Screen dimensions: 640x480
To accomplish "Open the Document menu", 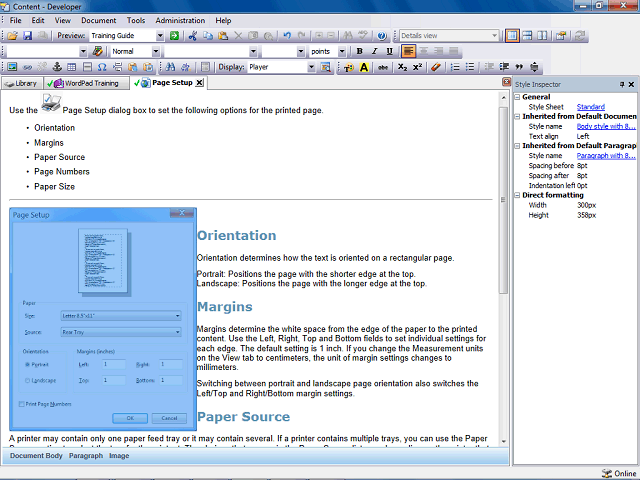I will point(98,20).
